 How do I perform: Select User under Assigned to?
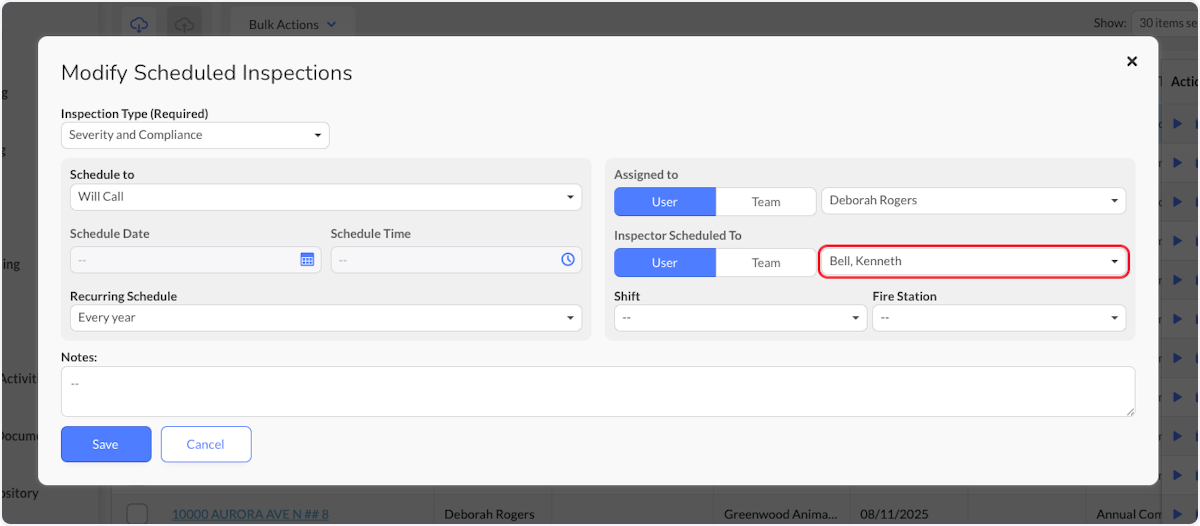(665, 202)
